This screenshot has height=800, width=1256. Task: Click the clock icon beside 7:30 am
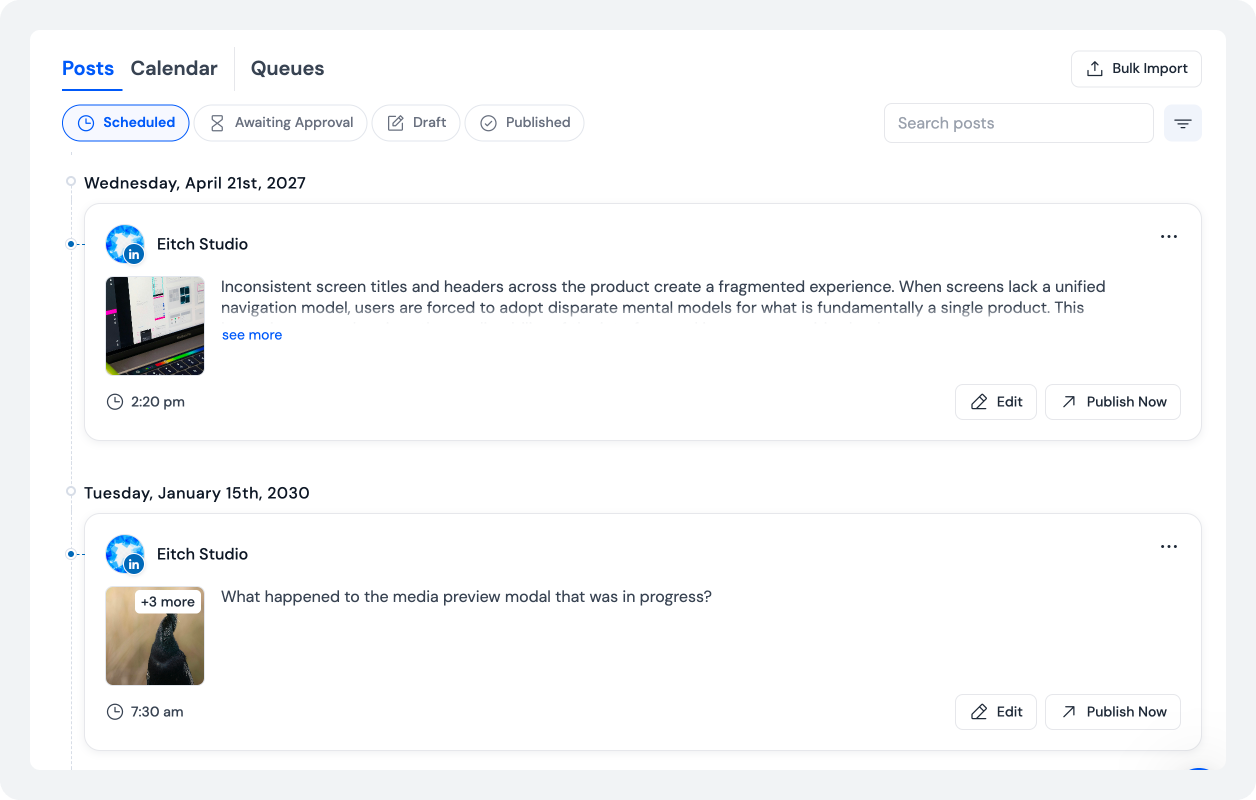(115, 712)
